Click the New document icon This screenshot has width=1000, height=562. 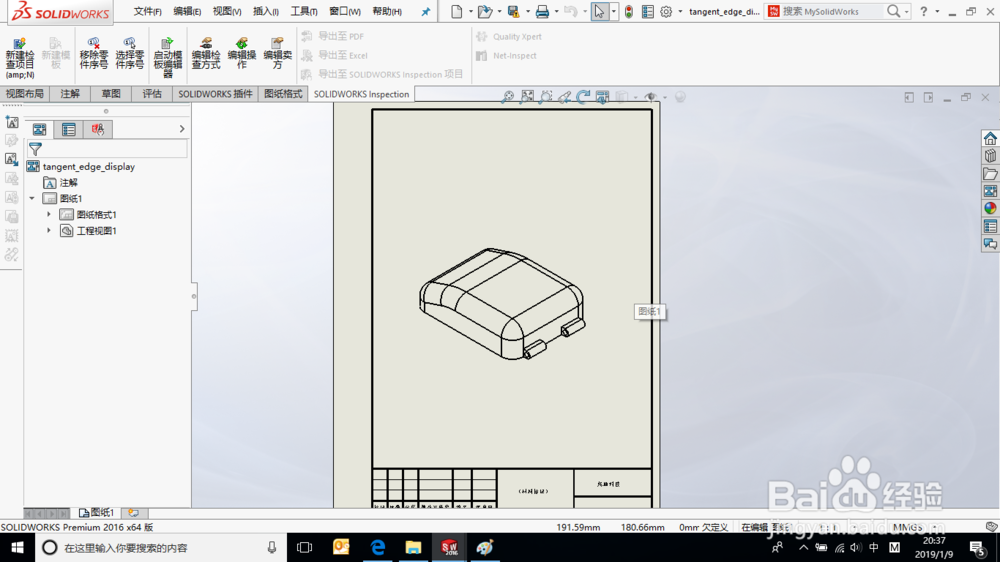[x=457, y=11]
